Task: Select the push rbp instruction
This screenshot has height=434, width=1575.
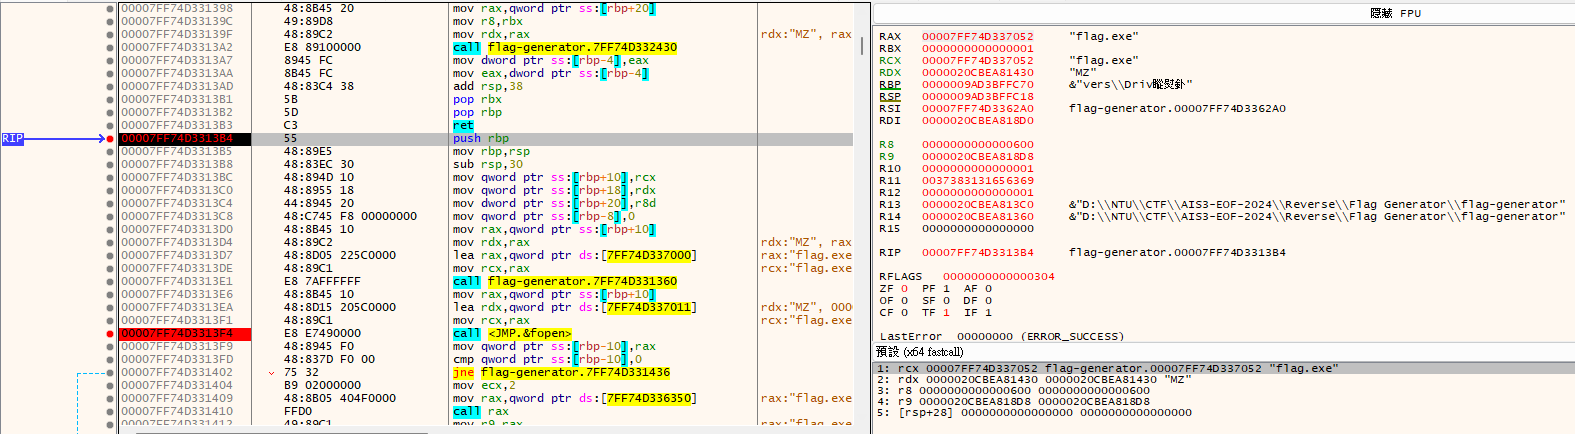Action: pyautogui.click(x=481, y=139)
